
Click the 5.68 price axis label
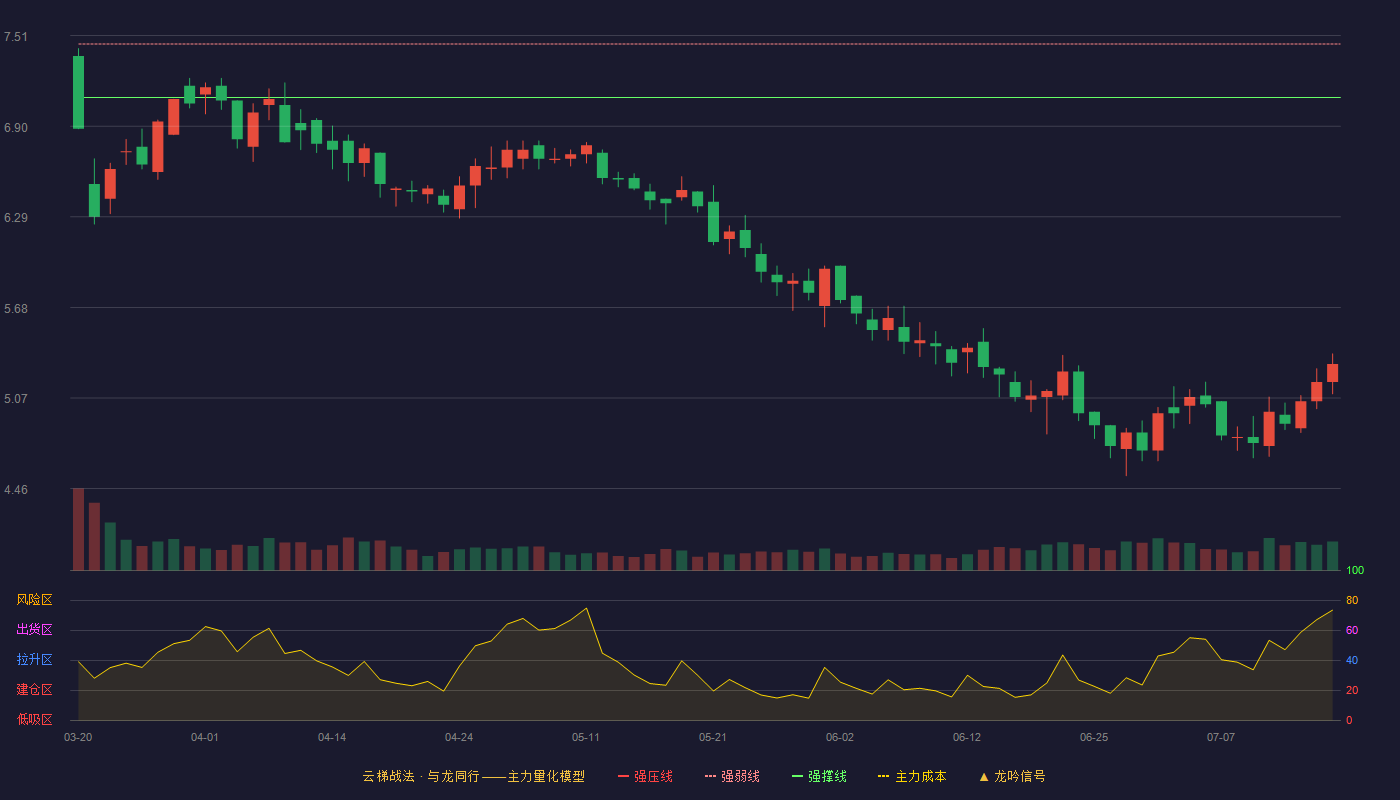coord(15,309)
